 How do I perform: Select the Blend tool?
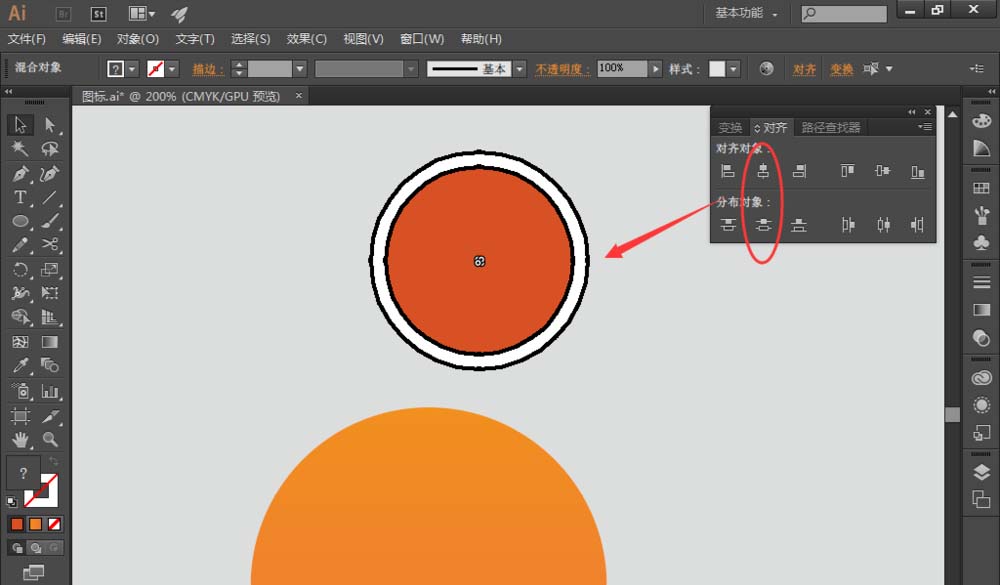(x=50, y=366)
